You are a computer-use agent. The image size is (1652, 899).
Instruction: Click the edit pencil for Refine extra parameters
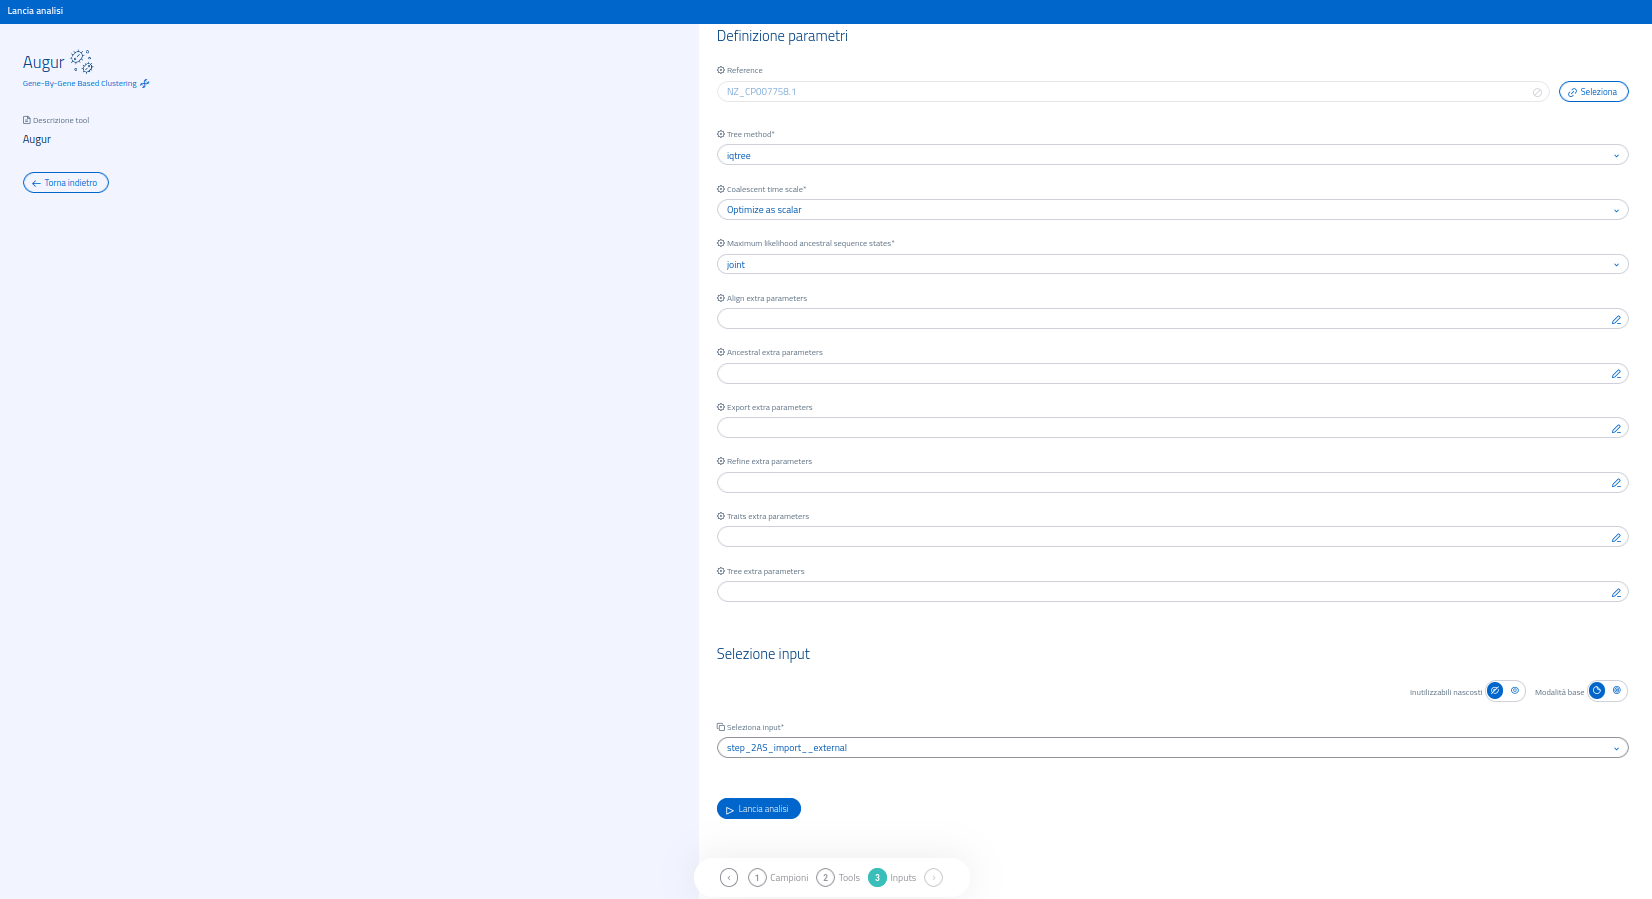click(x=1615, y=483)
